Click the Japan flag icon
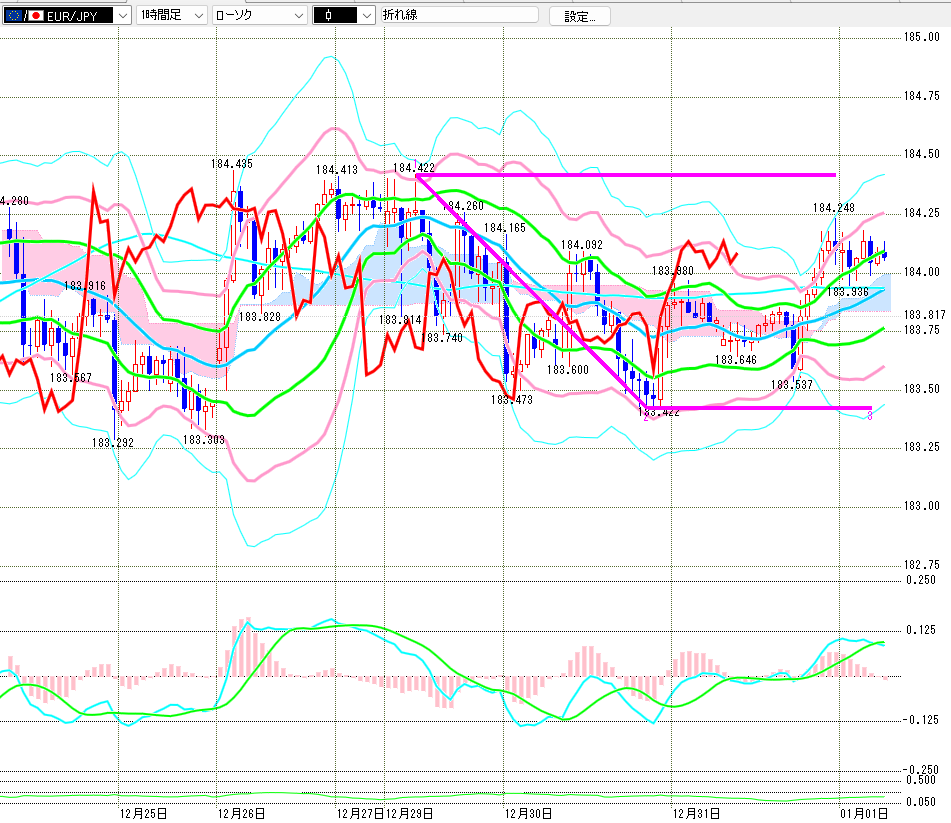951x823 pixels. (x=36, y=16)
